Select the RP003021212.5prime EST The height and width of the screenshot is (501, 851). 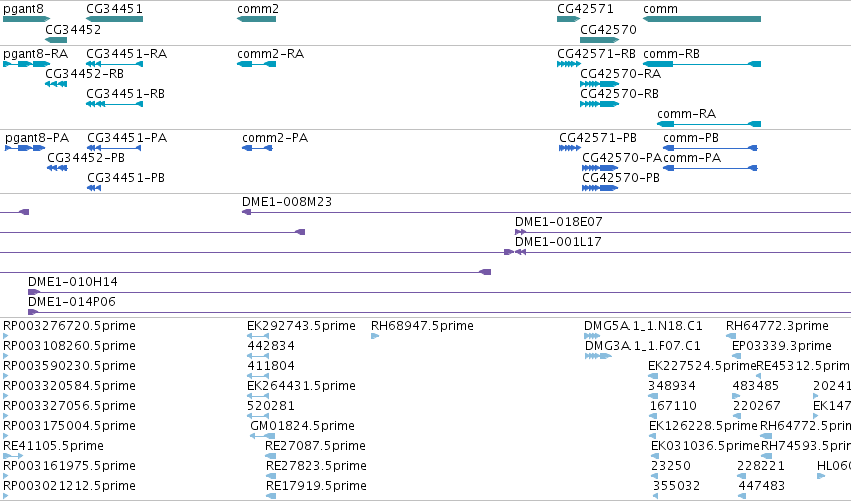click(69, 486)
